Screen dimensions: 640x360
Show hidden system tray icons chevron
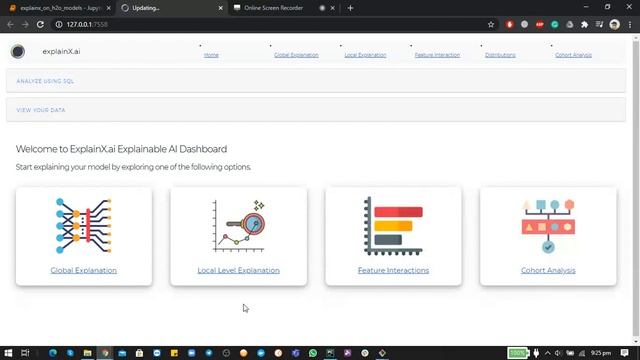(547, 353)
